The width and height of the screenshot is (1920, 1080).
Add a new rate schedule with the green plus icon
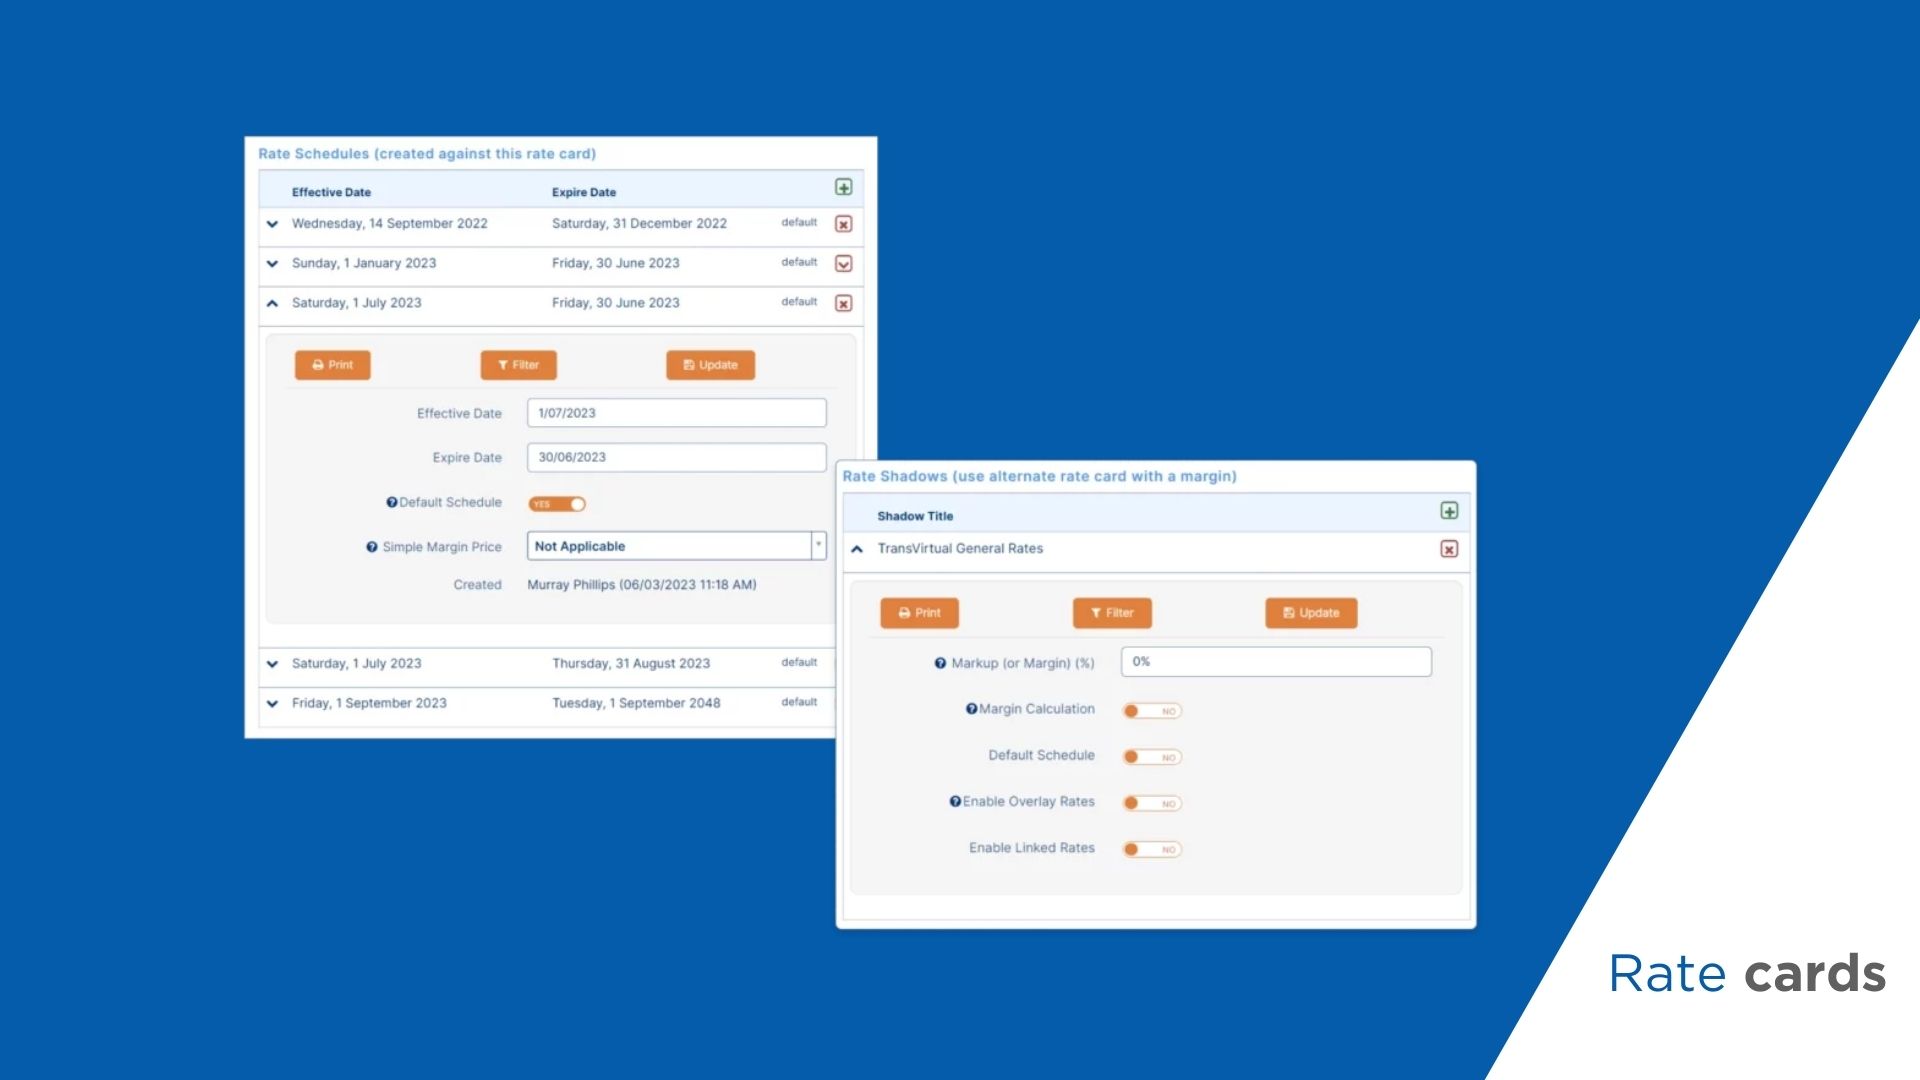(843, 187)
